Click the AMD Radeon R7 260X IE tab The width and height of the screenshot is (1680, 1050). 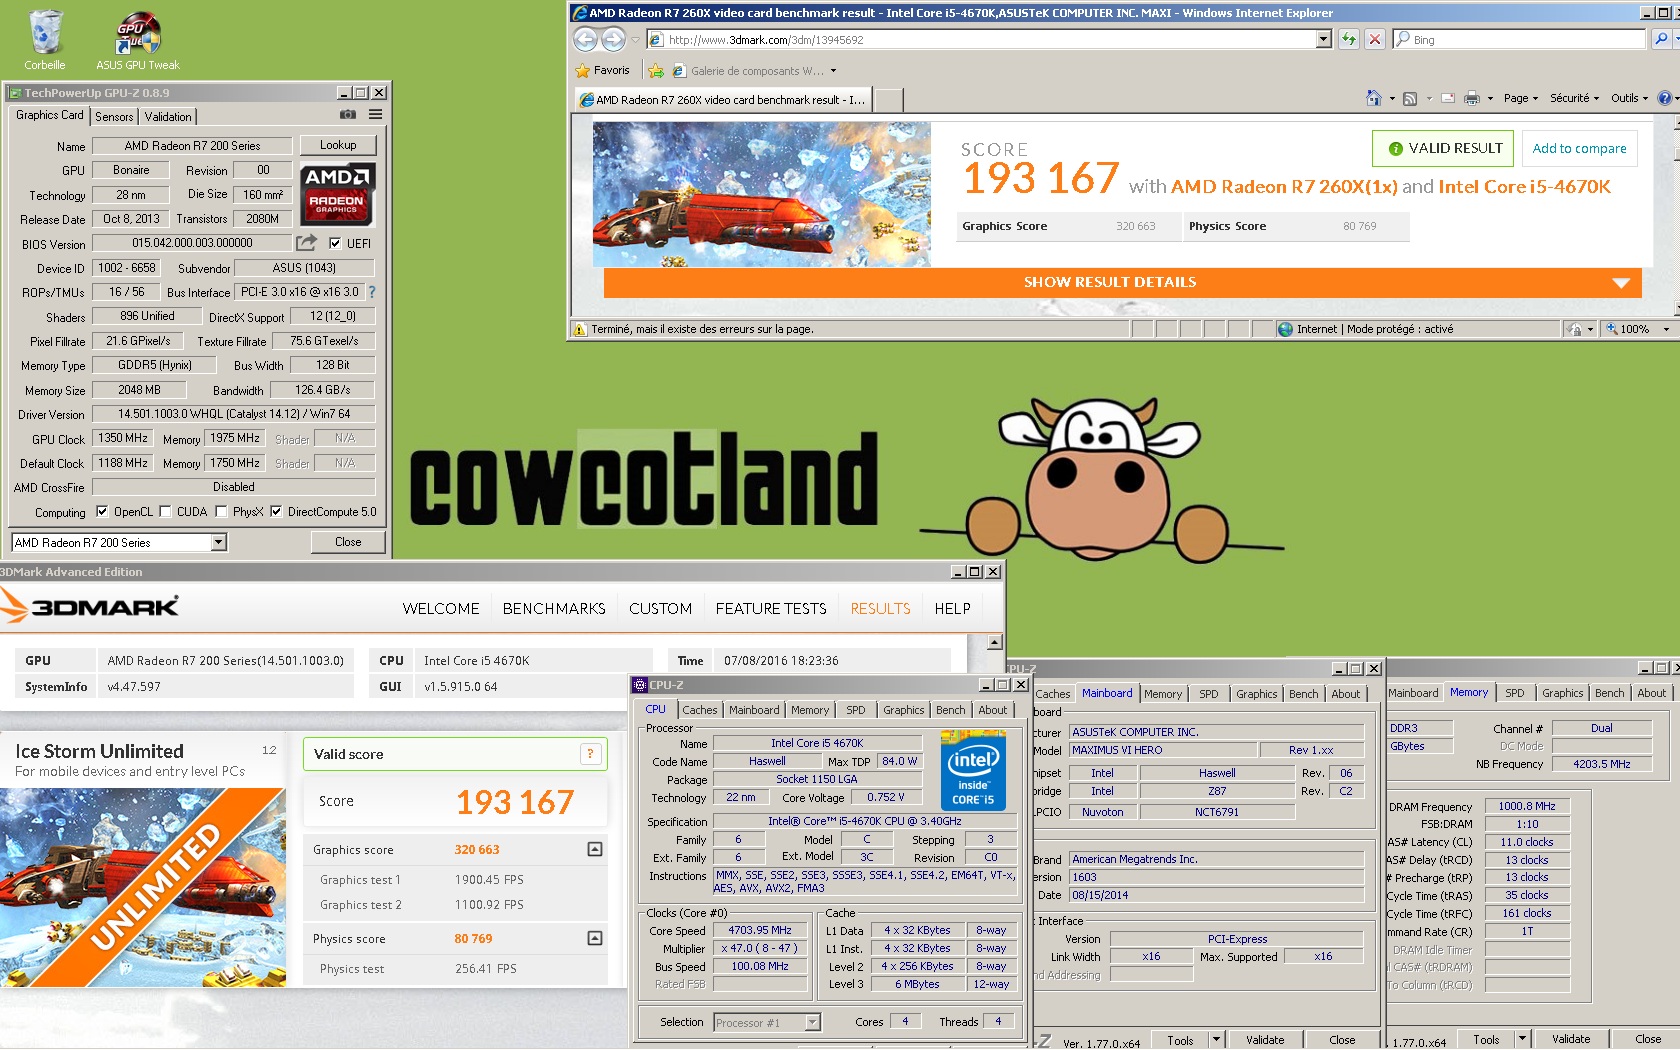[723, 100]
